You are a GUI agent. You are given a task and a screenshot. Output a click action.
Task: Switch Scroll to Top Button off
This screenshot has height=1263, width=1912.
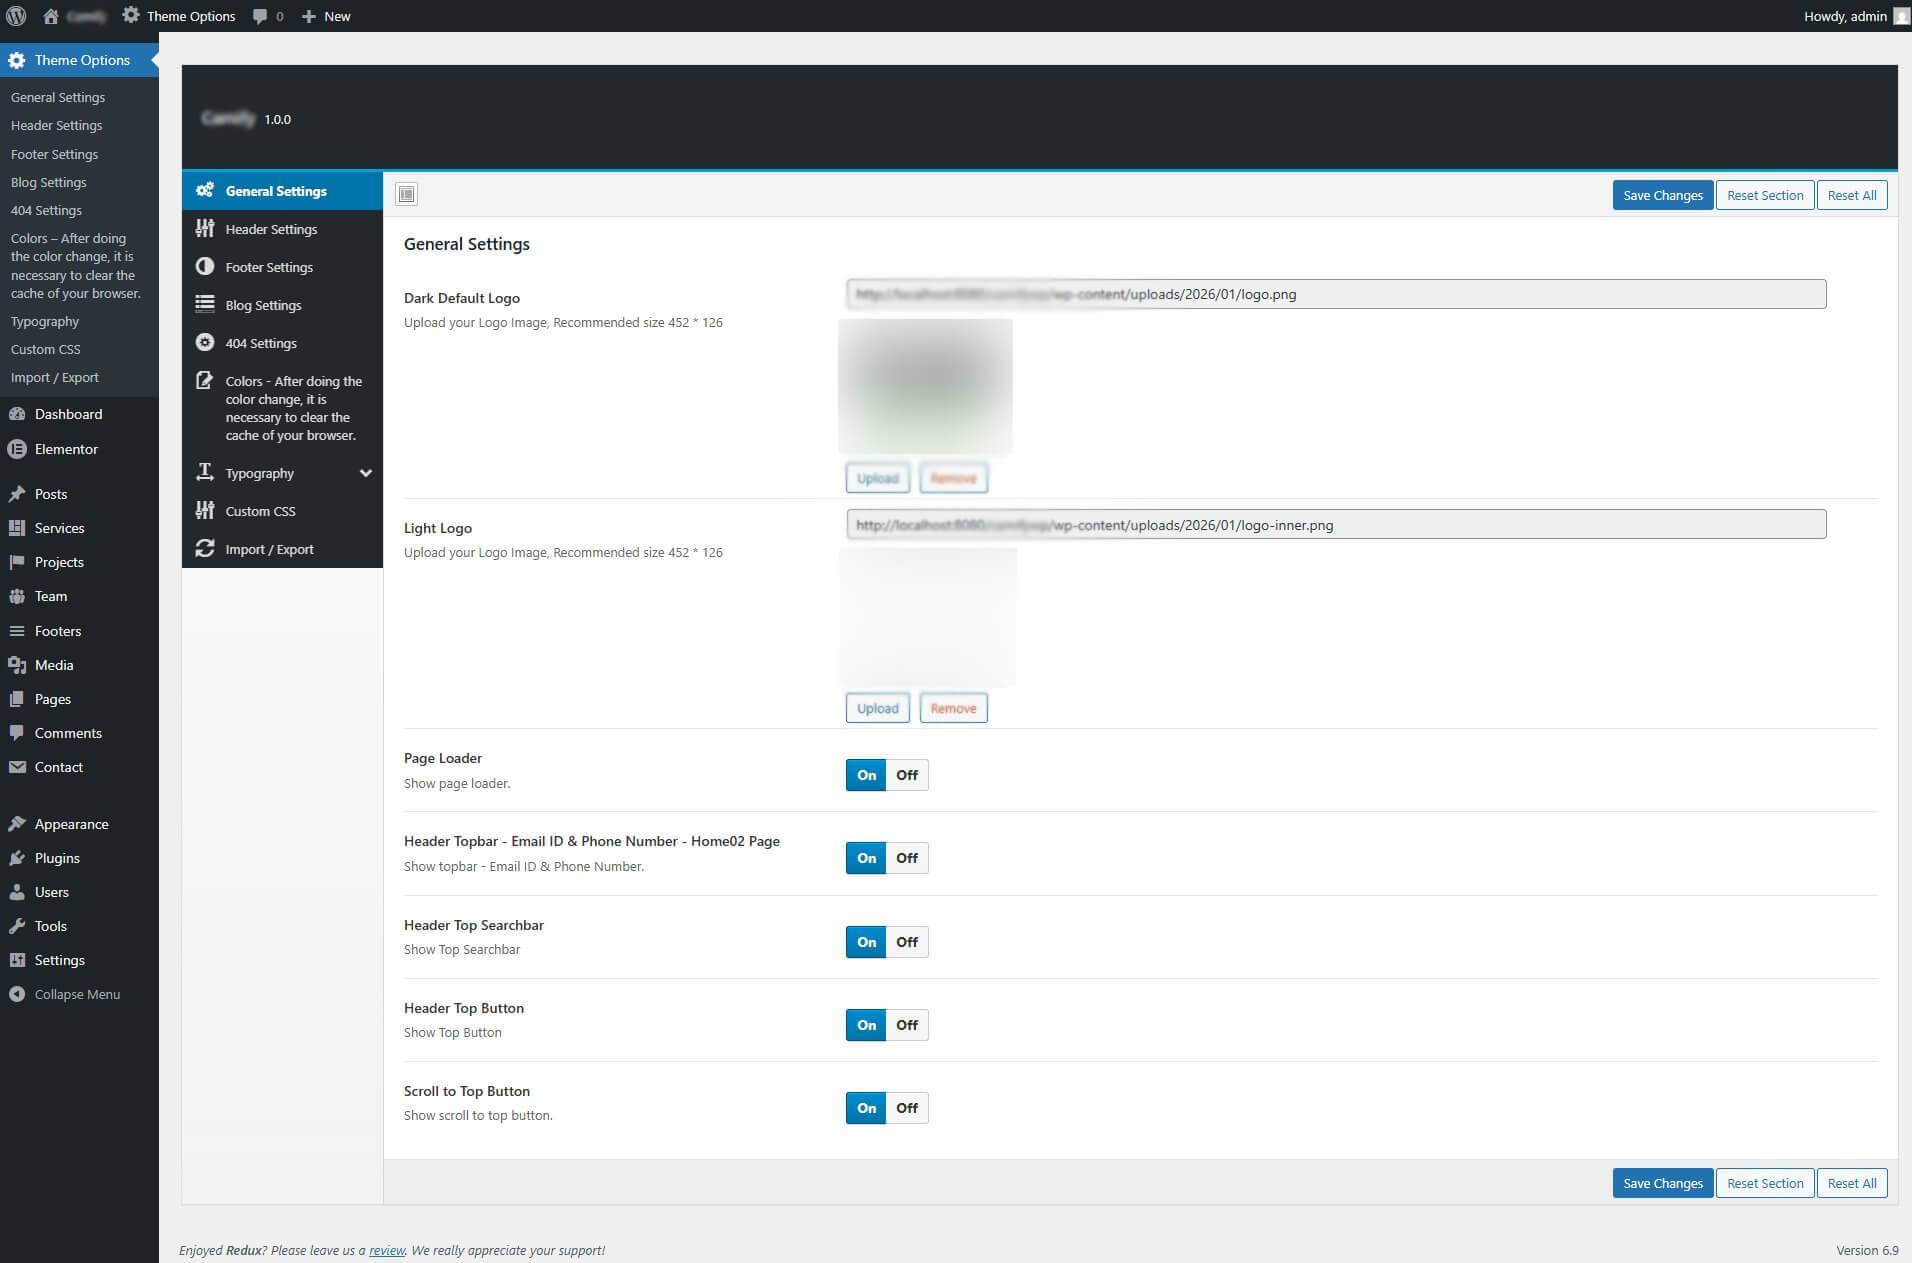pos(907,1108)
